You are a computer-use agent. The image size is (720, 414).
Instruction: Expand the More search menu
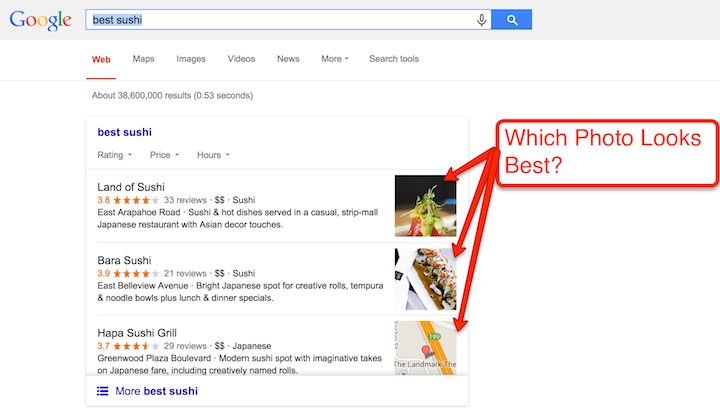tap(335, 59)
